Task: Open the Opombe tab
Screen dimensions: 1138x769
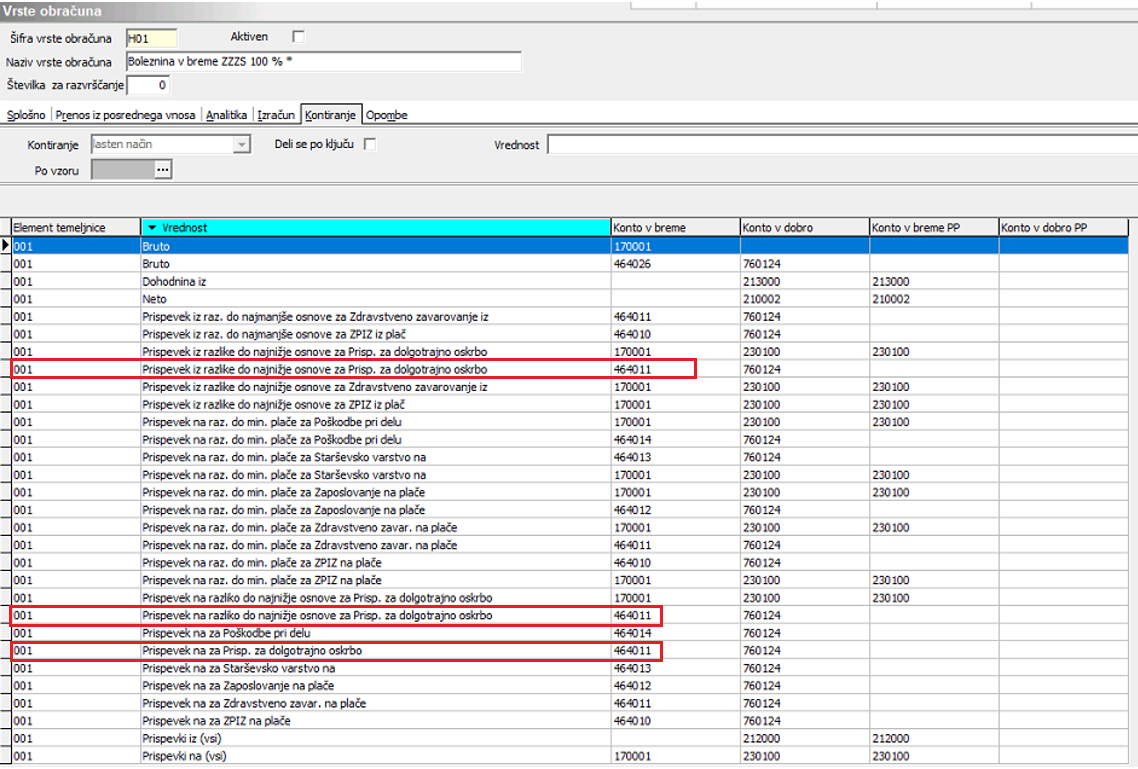Action: tap(387, 115)
